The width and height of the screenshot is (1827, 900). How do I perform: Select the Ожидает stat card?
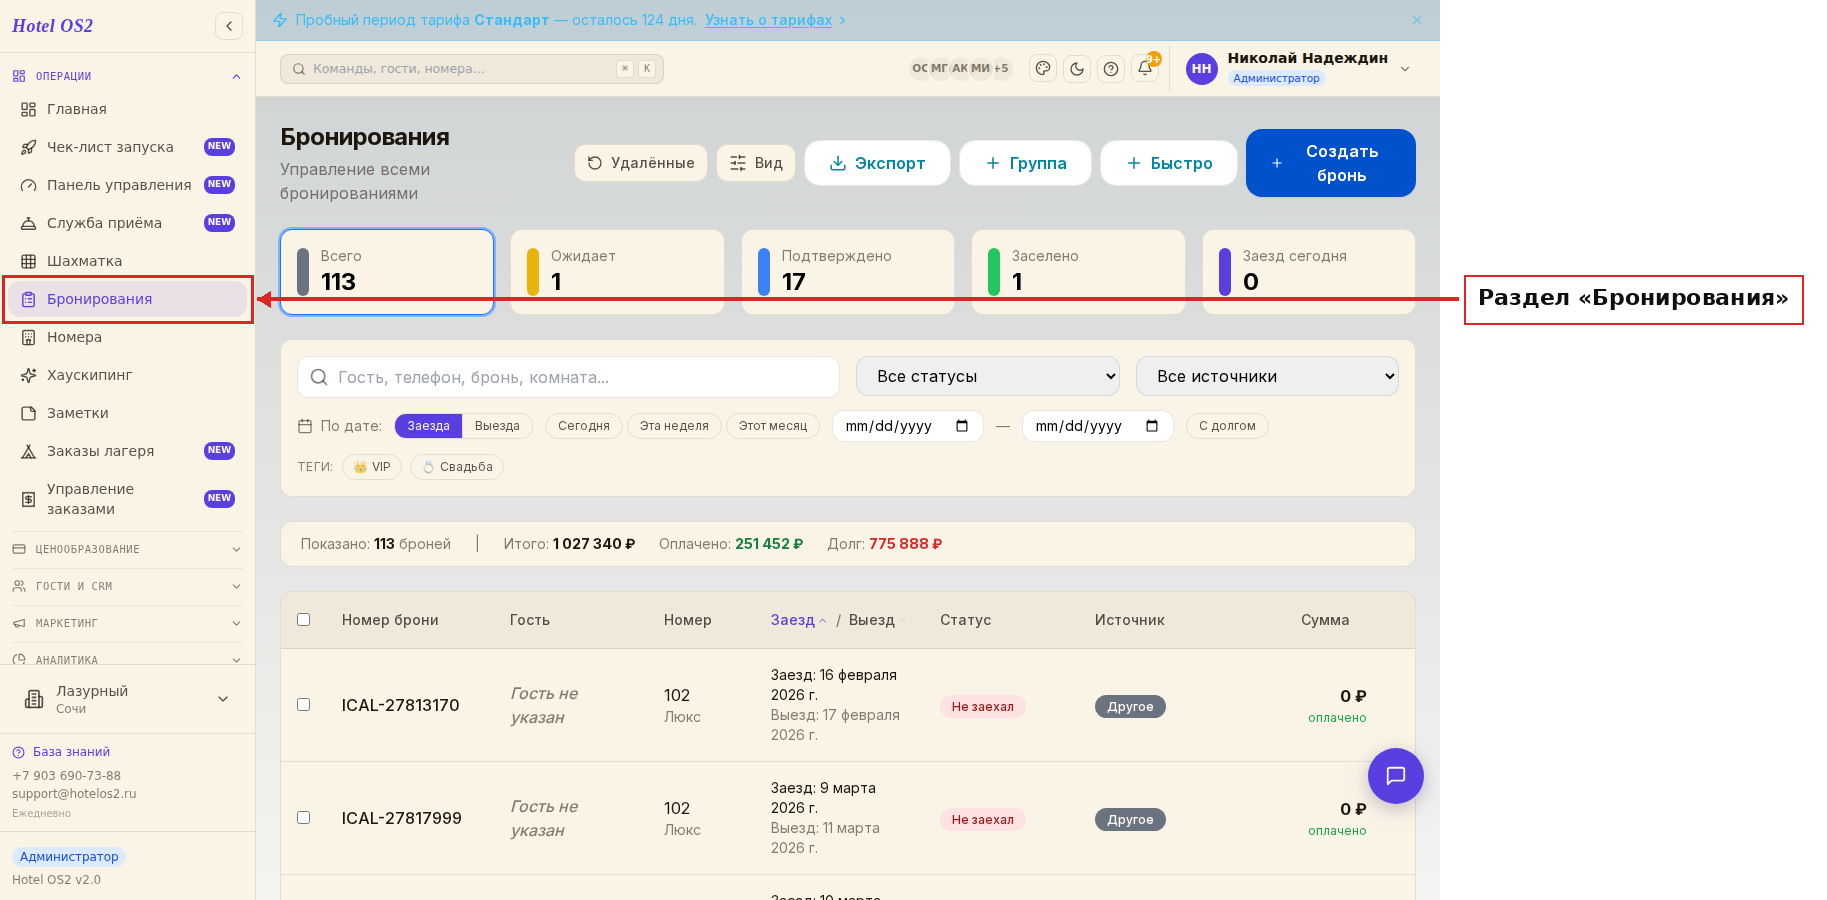617,272
